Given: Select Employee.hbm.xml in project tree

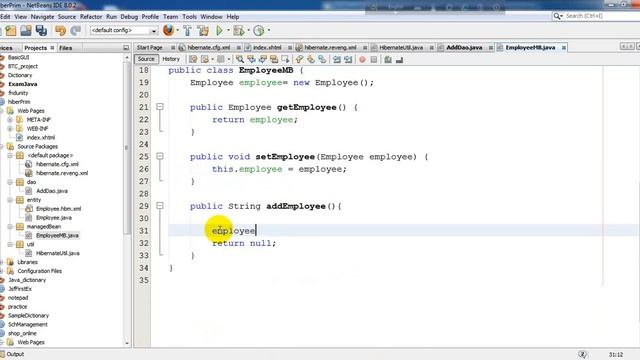Looking at the screenshot, I should point(58,209).
